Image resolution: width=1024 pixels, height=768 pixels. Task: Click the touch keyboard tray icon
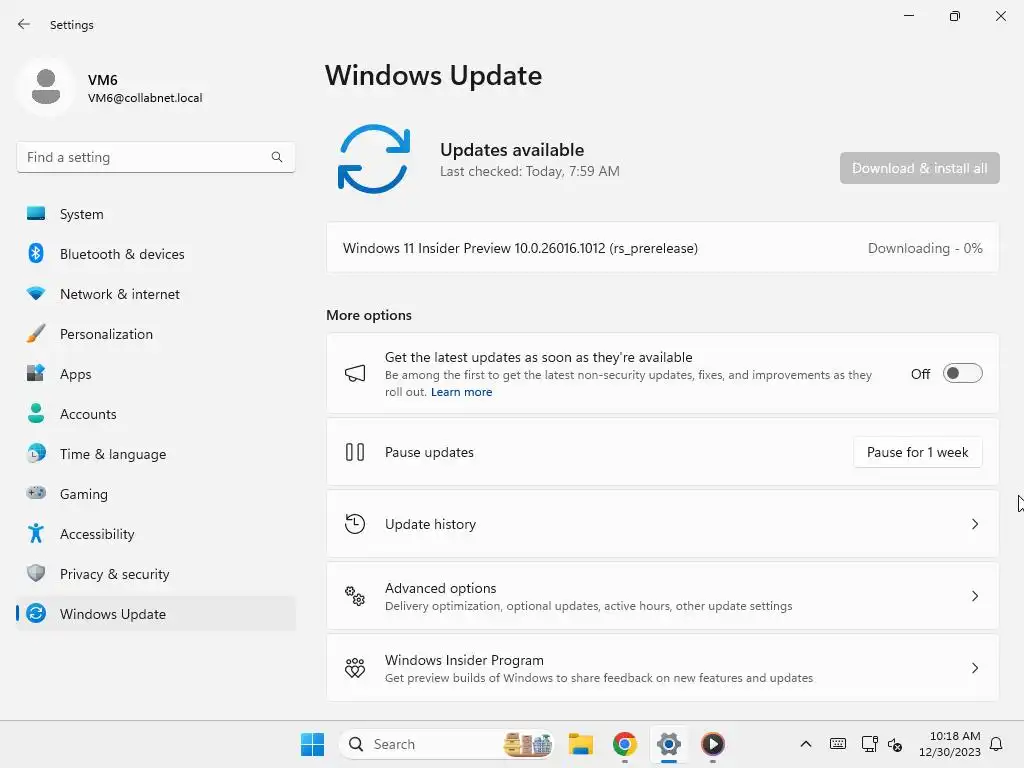(x=838, y=744)
